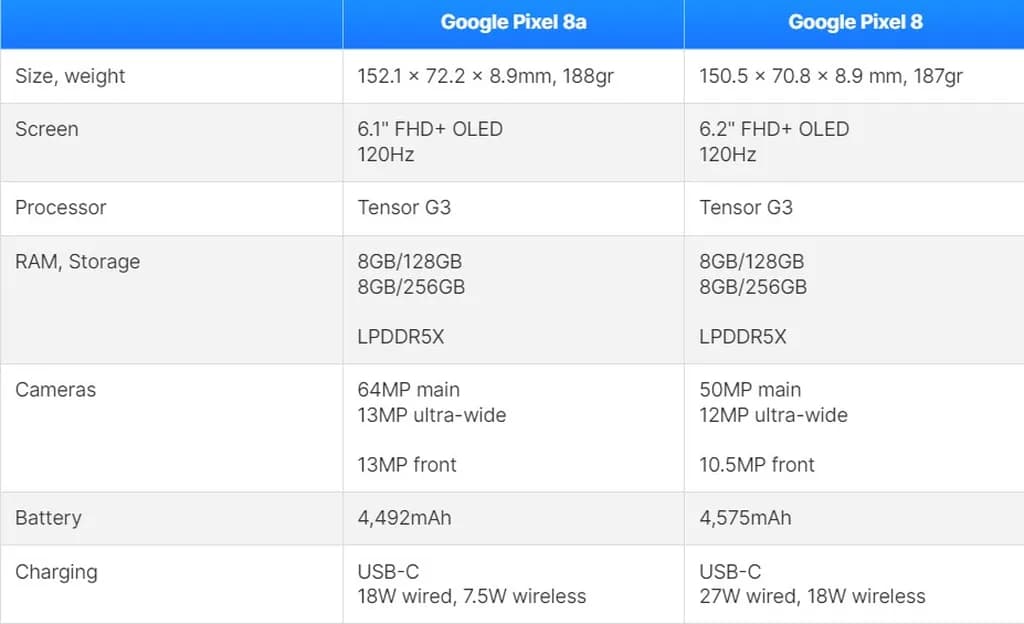The width and height of the screenshot is (1024, 624).
Task: Select the 6.2" FHD+ OLED screen text
Action: pyautogui.click(x=774, y=129)
